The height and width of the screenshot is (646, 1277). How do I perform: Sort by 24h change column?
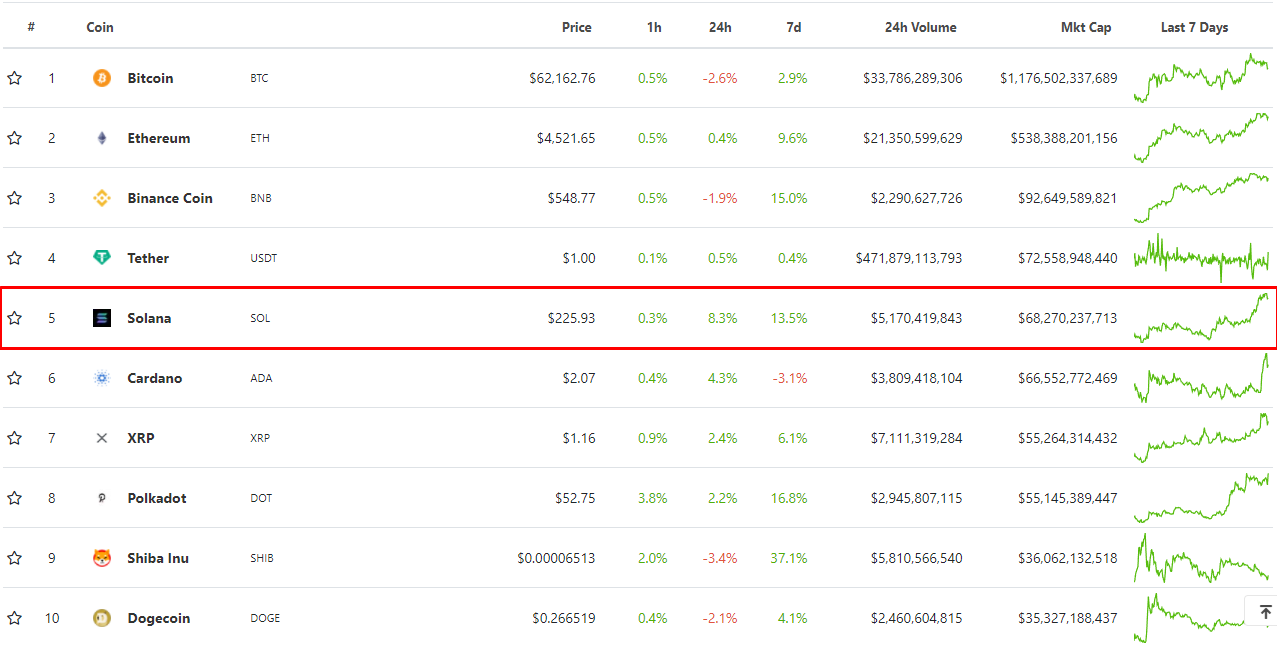click(720, 27)
